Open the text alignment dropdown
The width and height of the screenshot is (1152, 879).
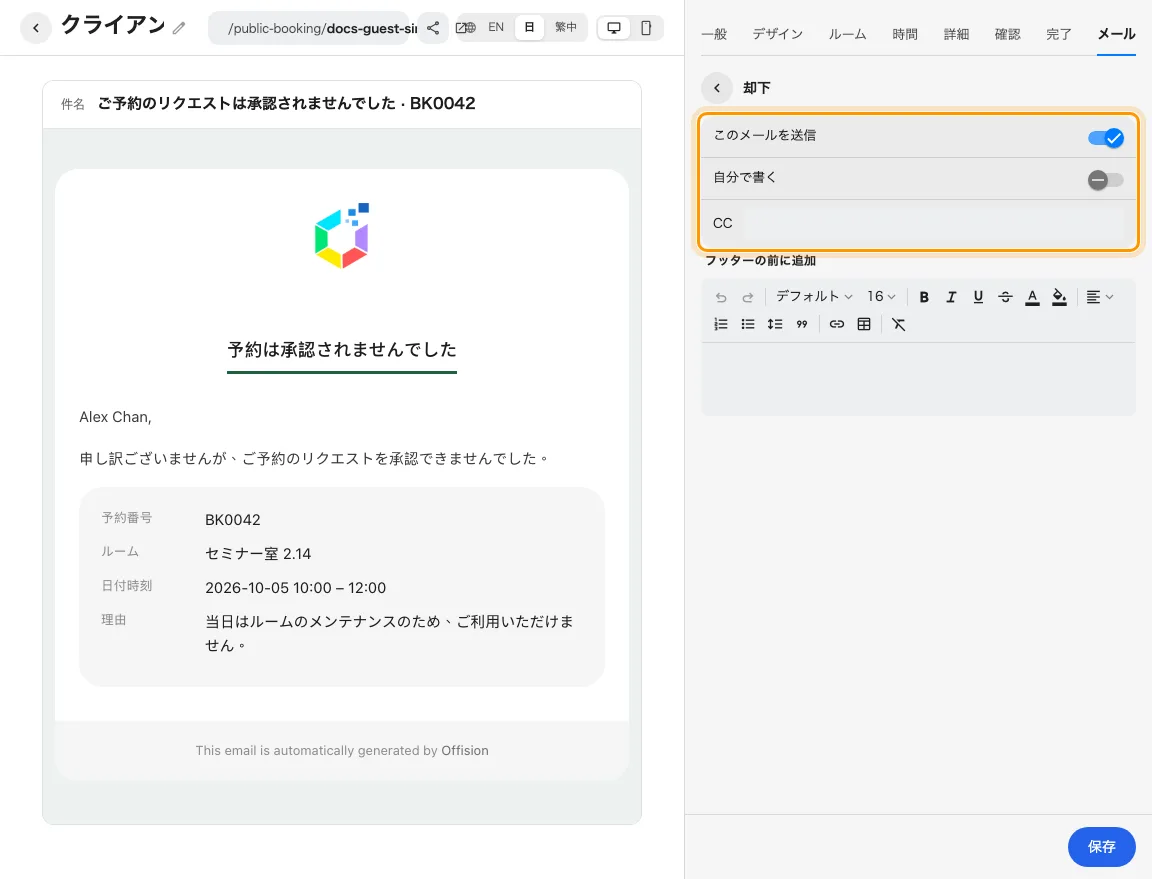1100,297
